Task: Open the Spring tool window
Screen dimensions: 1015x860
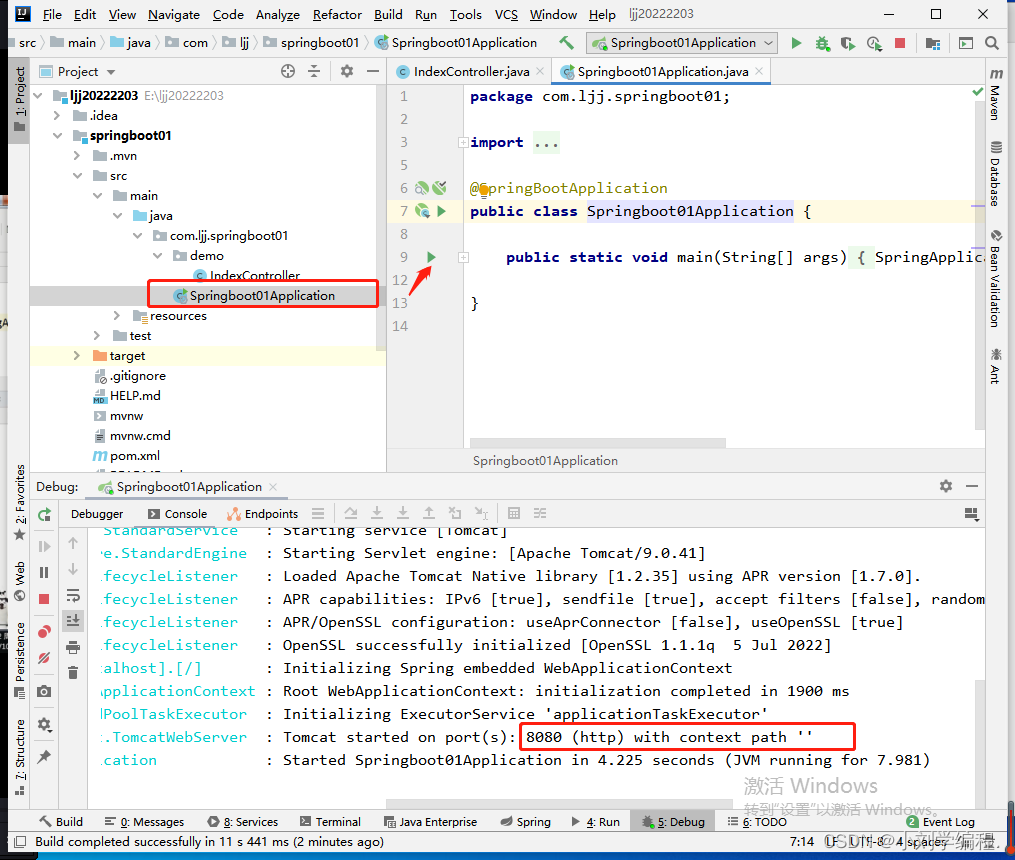Action: (x=526, y=822)
